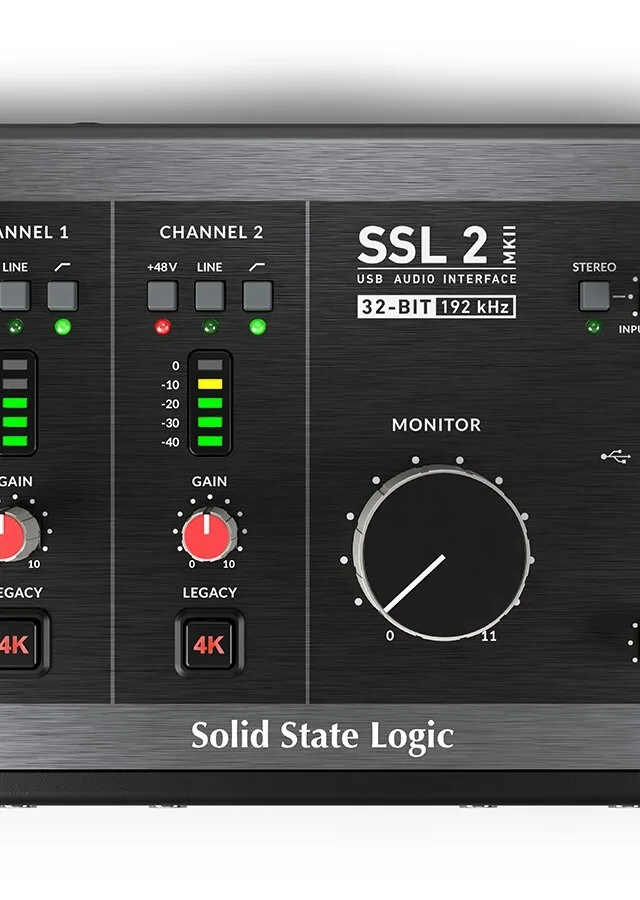This screenshot has height=900, width=640.
Task: Toggle the Channel 2 high-pass filter button
Action: pyautogui.click(x=258, y=296)
